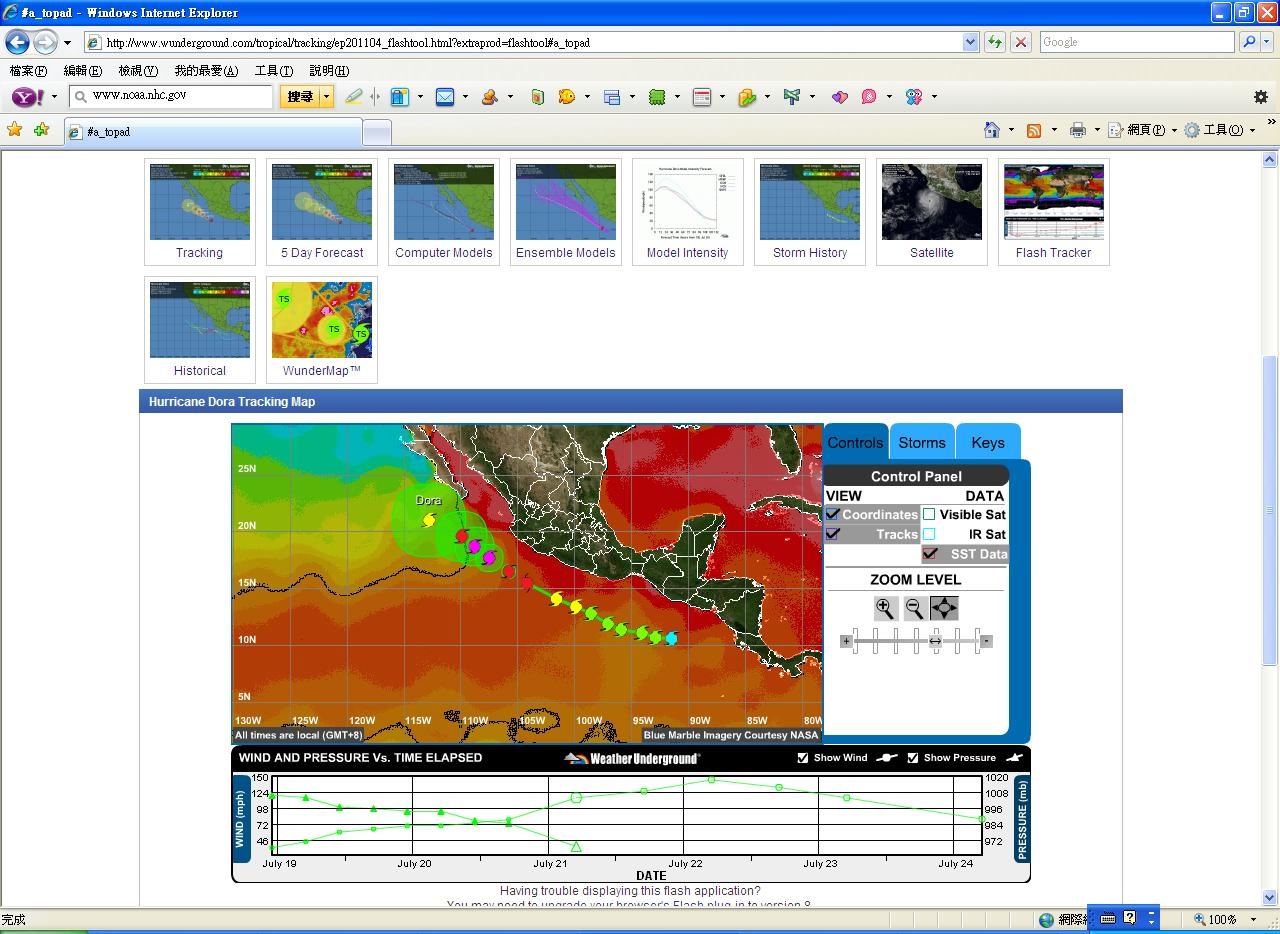Image resolution: width=1280 pixels, height=934 pixels.
Task: Click the calendar icon in Yahoo toolbar
Action: [x=702, y=97]
